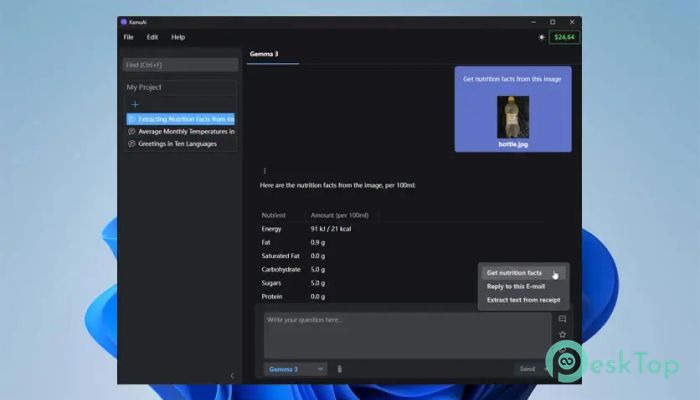Screen dimensions: 700x400
Task: Select the Extracting Nutrition Facts chat
Action: pyautogui.click(x=180, y=119)
